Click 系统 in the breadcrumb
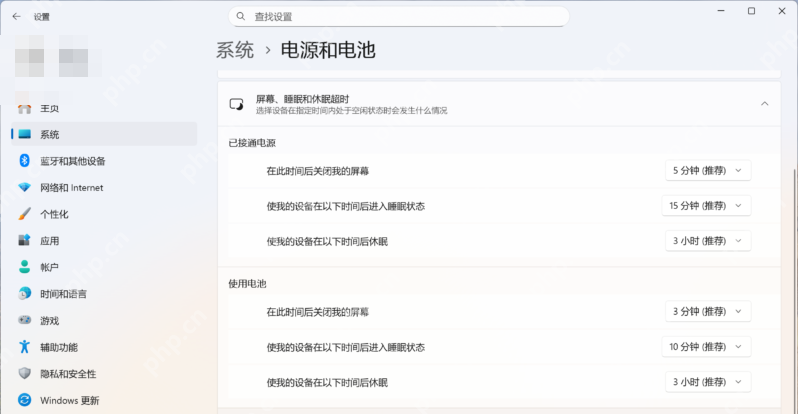Screen dimensions: 798x414 pyautogui.click(x=235, y=50)
